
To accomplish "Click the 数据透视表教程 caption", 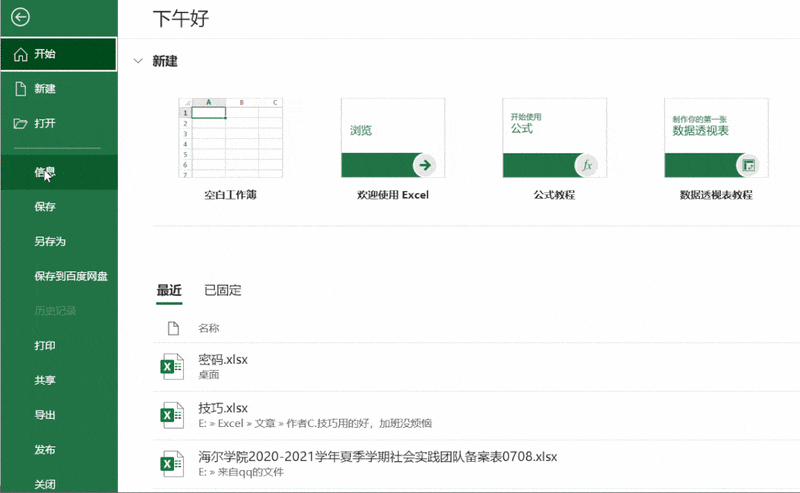I will tap(716, 195).
